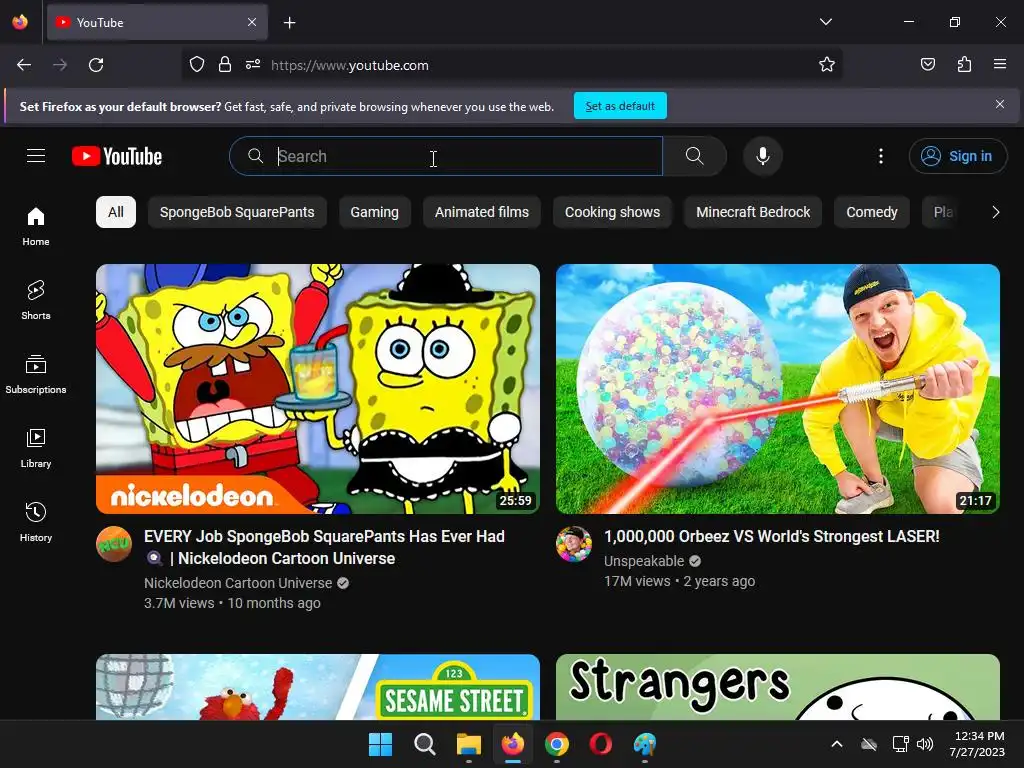List all tabs dropdown arrow

[x=825, y=22]
